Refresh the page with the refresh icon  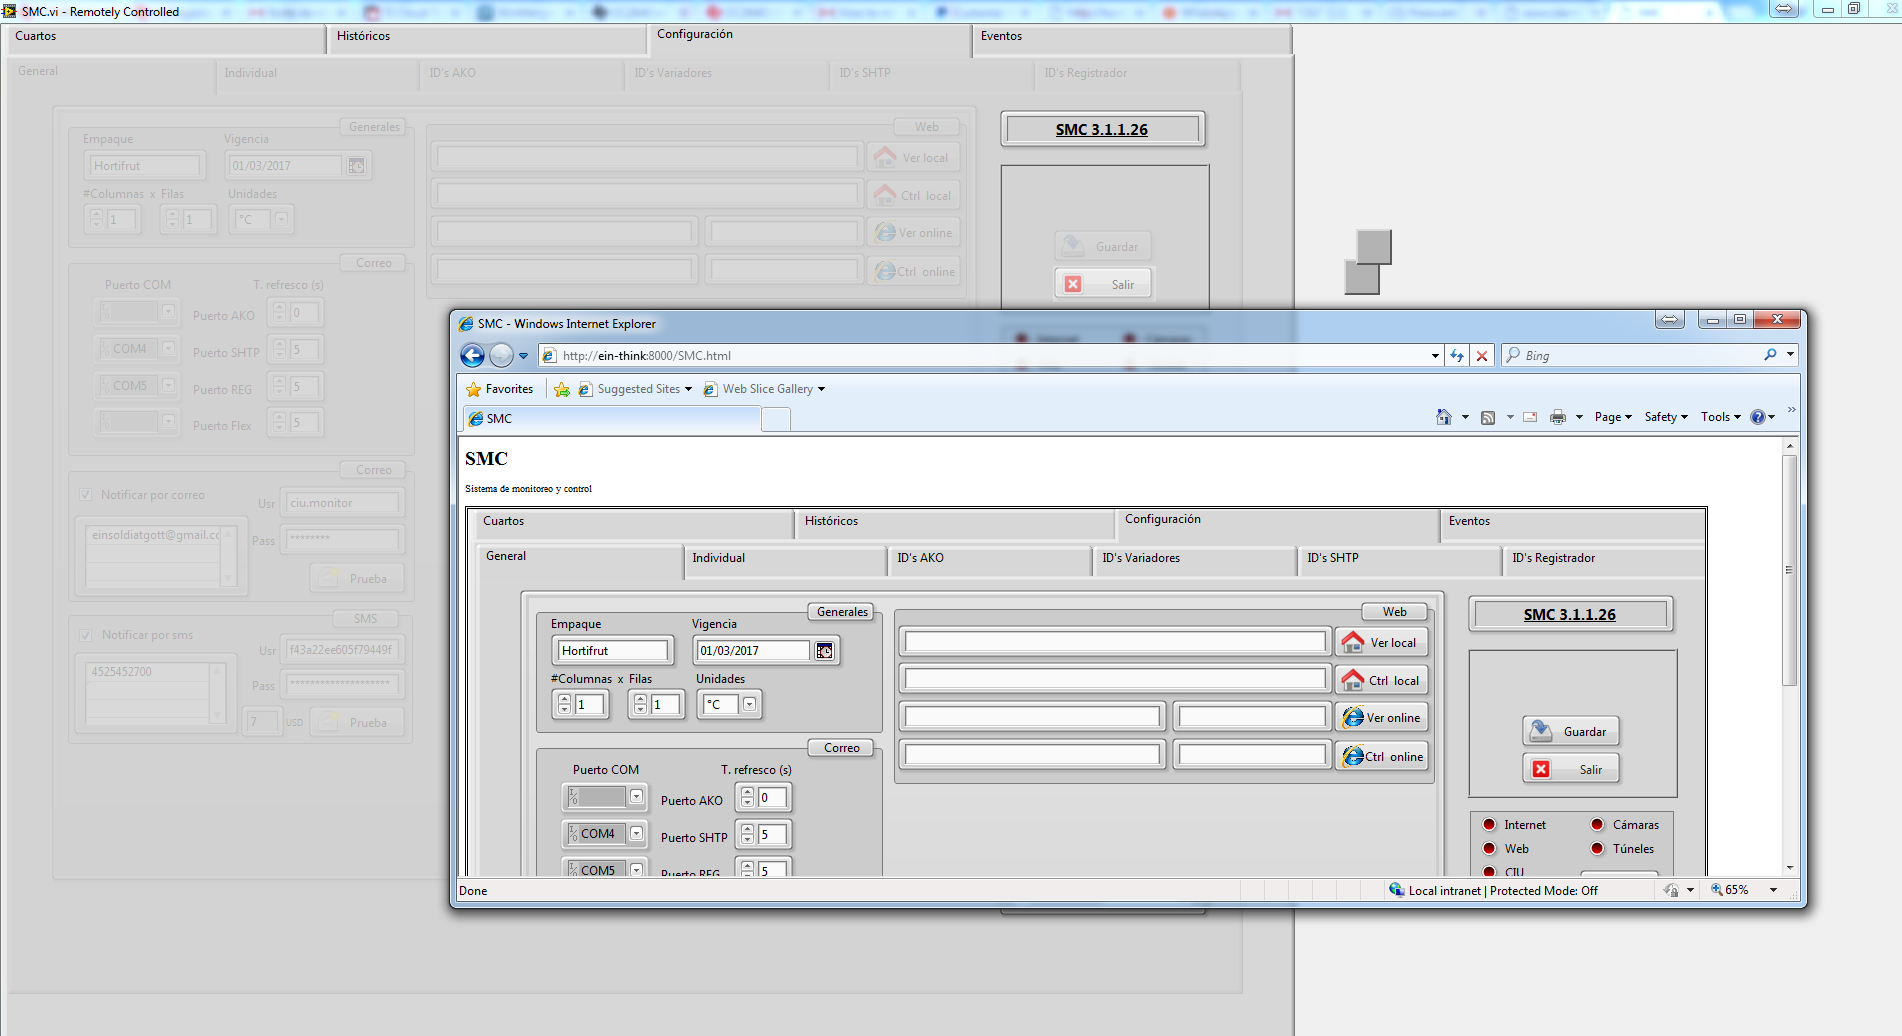[x=1457, y=355]
